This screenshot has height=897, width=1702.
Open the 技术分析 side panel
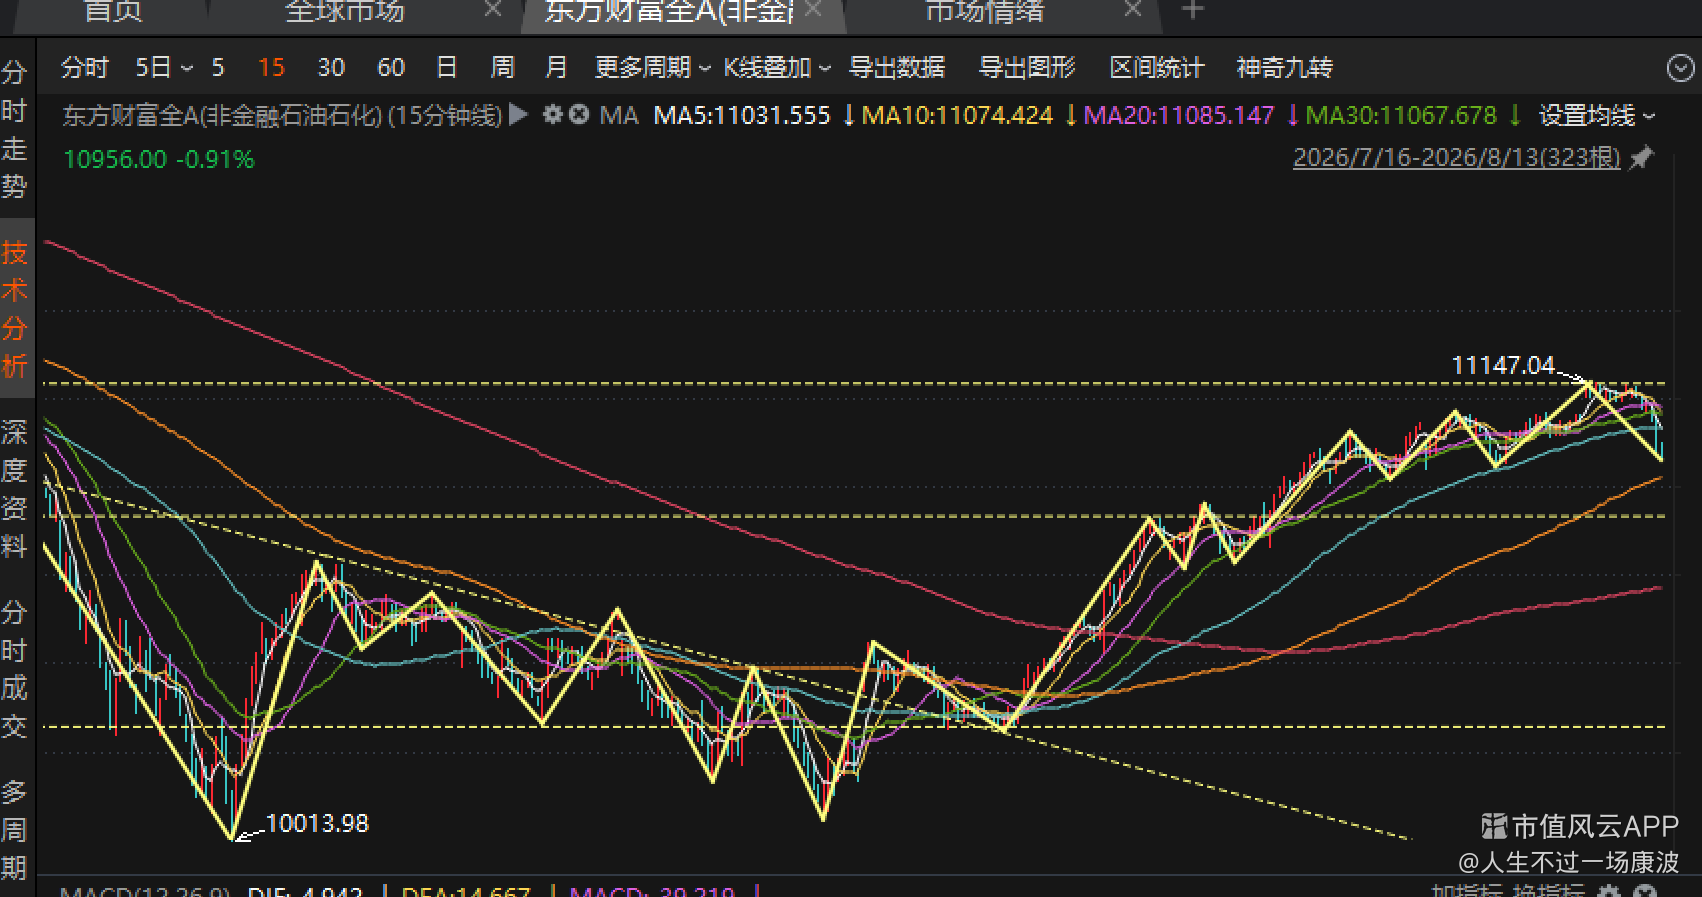pyautogui.click(x=14, y=309)
